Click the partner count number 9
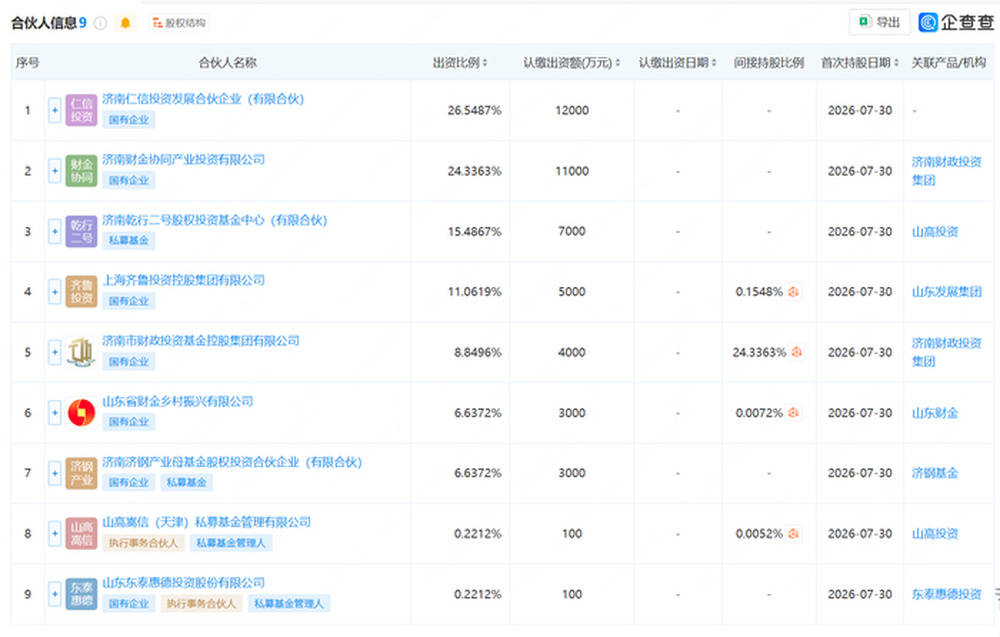This screenshot has height=637, width=1000. [x=82, y=23]
